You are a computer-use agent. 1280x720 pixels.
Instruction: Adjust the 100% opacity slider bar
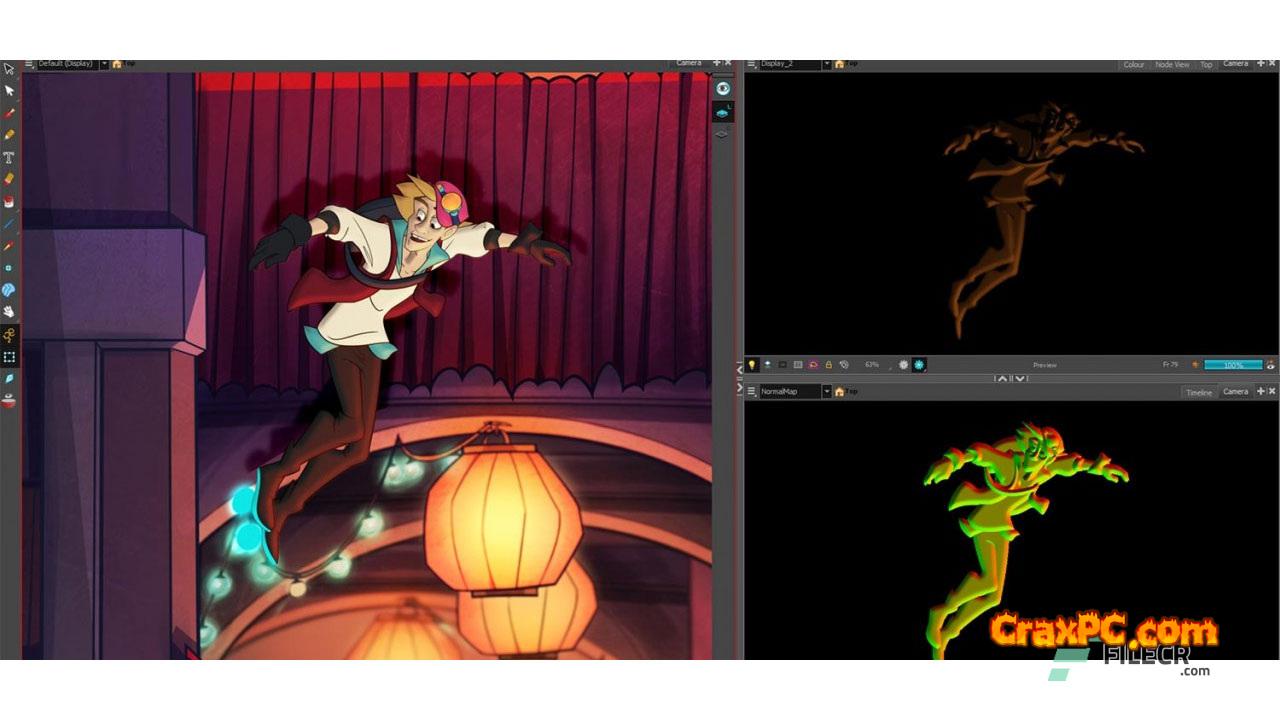[1232, 365]
